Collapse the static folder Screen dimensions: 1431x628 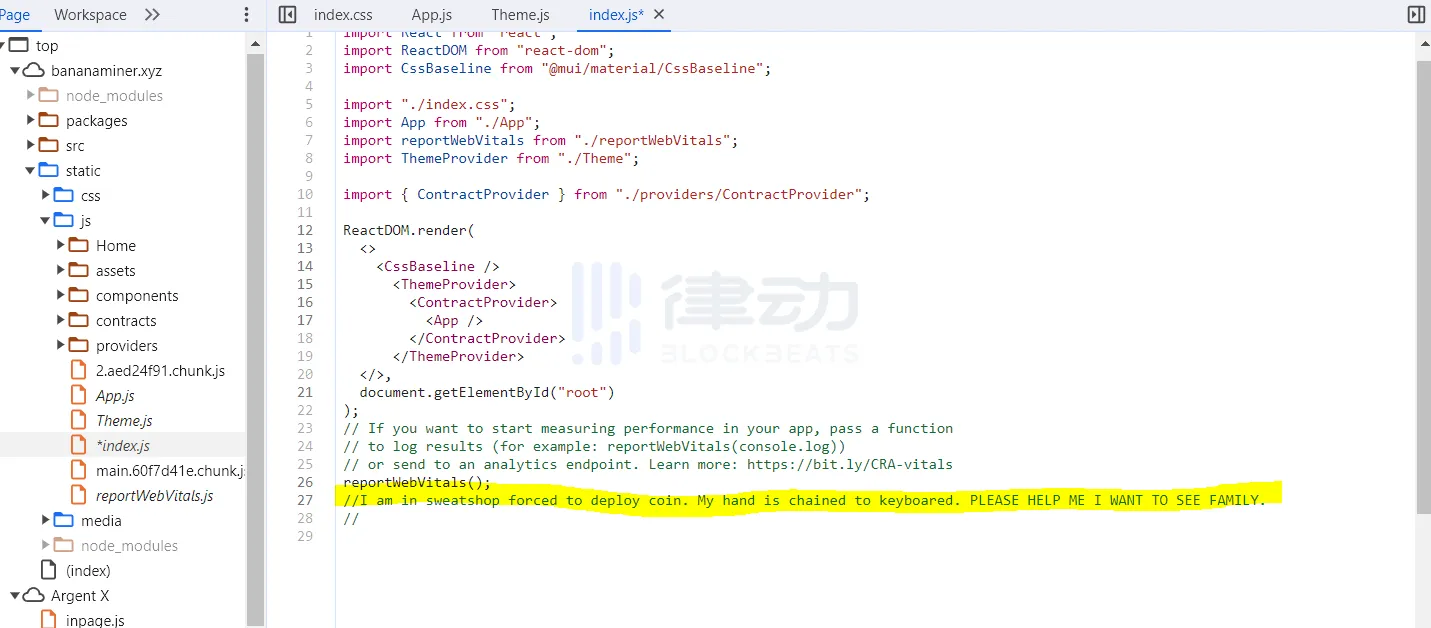click(31, 170)
